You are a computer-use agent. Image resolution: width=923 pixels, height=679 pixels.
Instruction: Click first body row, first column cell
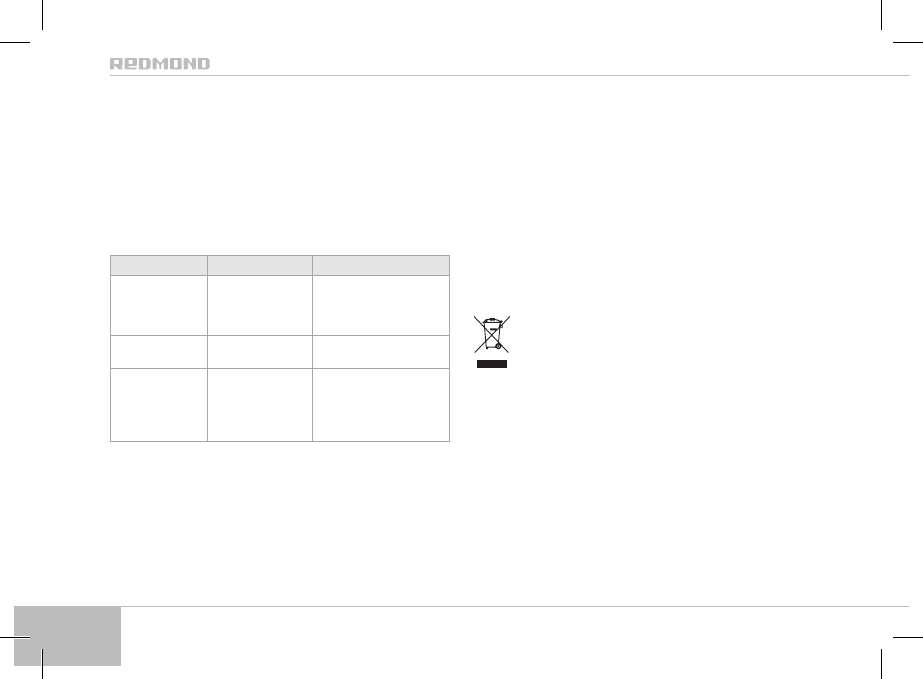click(158, 305)
